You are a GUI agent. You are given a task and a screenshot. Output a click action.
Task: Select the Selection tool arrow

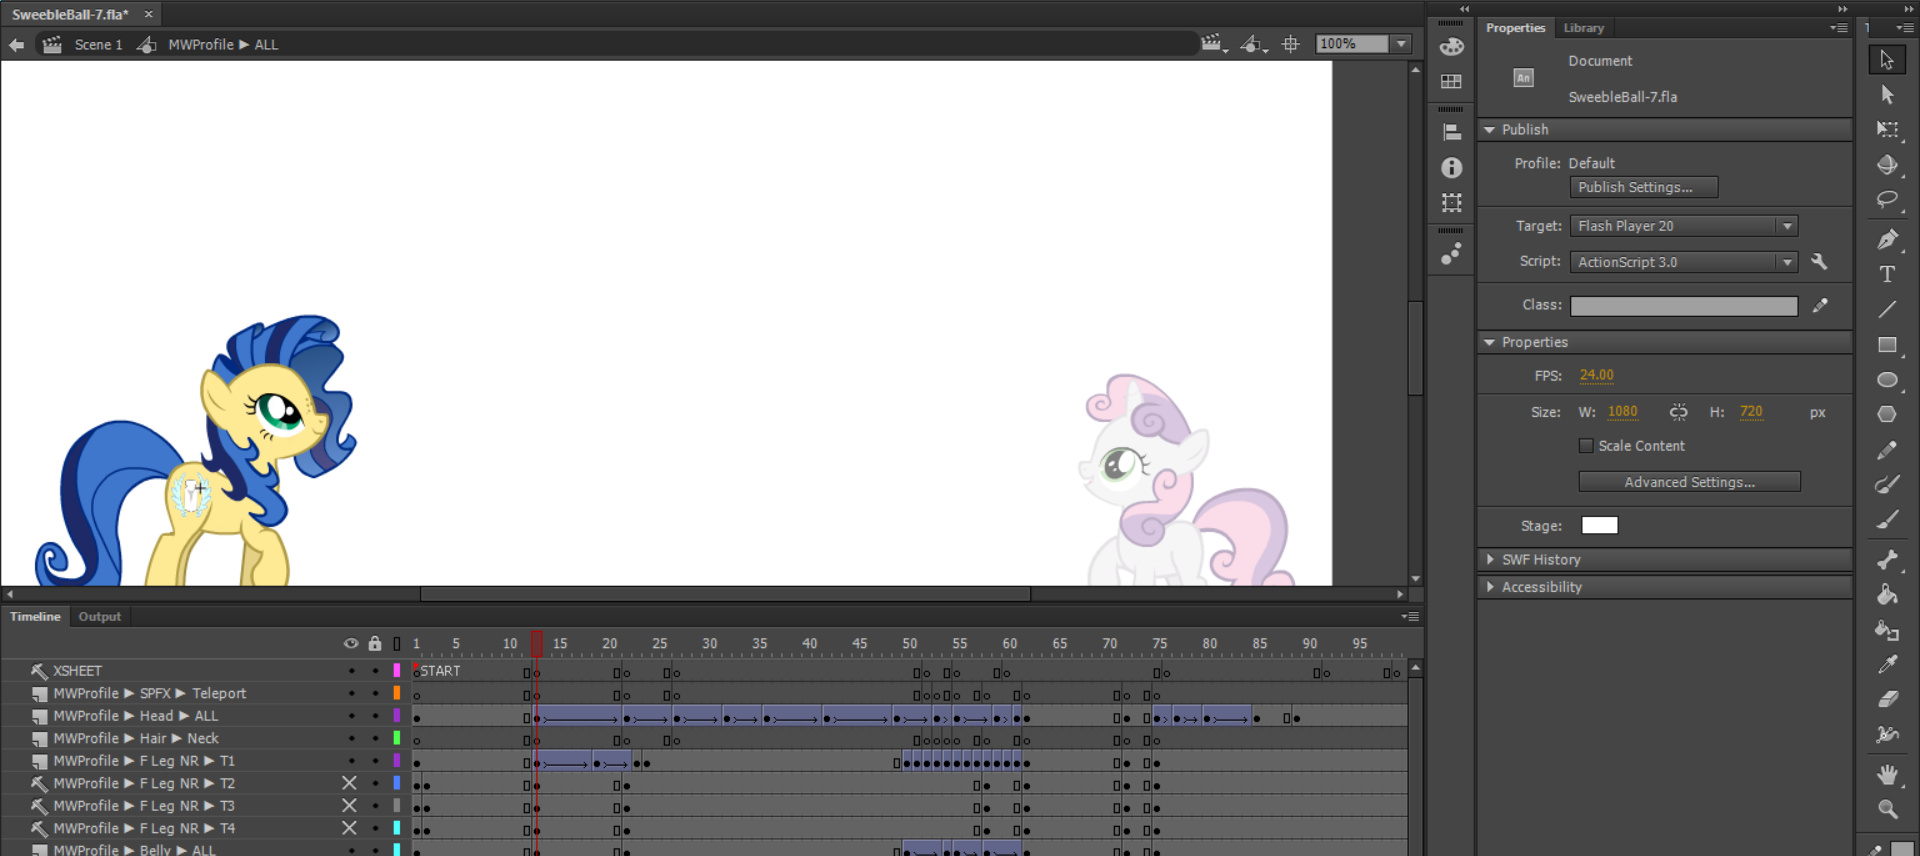(x=1887, y=60)
